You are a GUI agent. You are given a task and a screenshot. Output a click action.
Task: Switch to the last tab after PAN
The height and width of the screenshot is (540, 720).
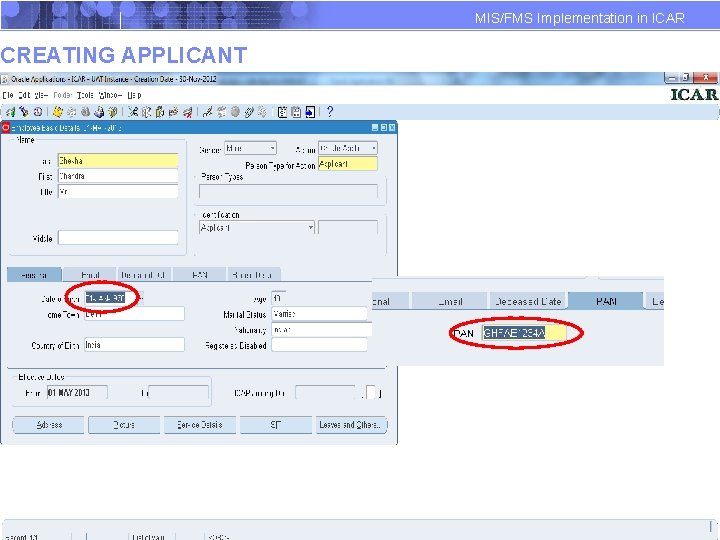click(x=253, y=275)
